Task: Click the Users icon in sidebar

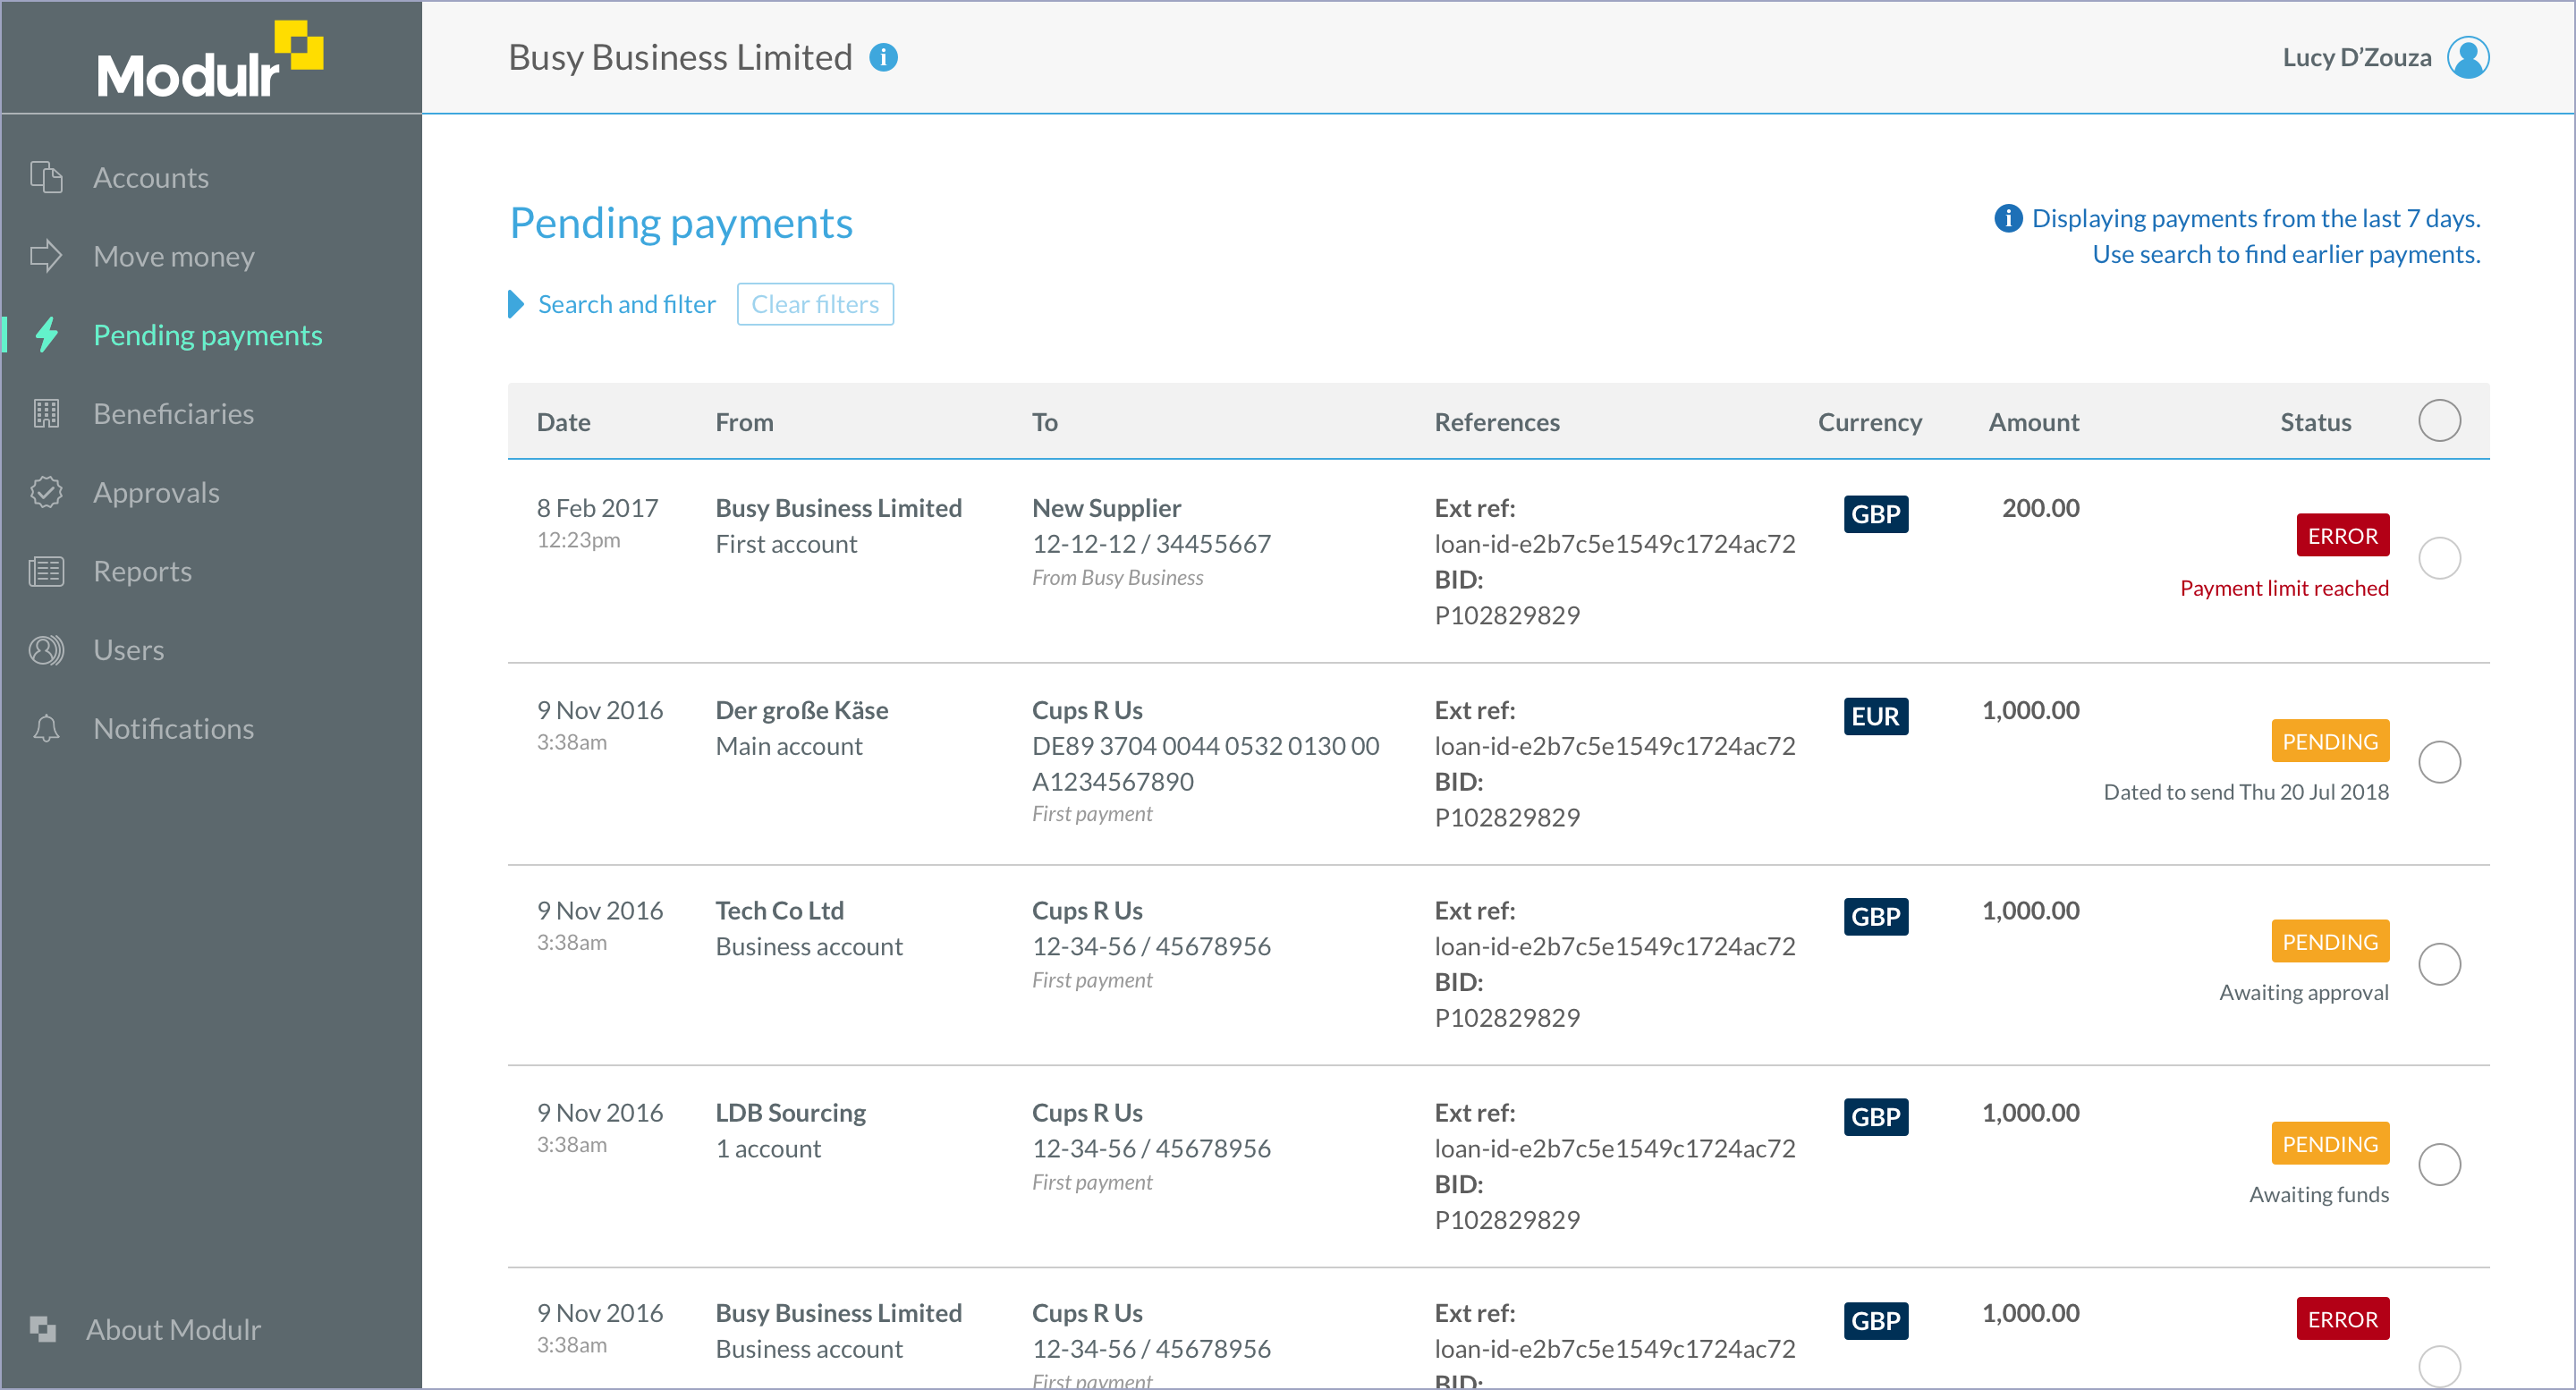Action: pyautogui.click(x=46, y=650)
